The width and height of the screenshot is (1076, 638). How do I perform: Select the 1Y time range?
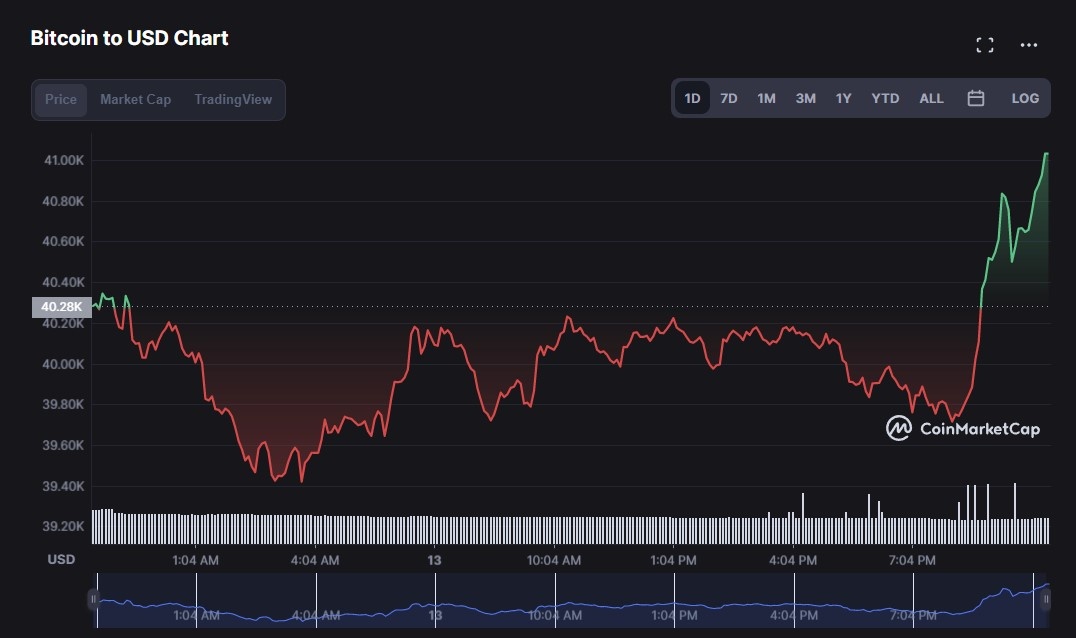point(843,98)
